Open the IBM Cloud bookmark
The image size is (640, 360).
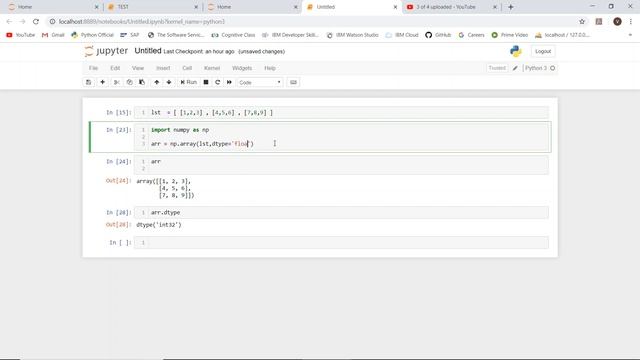(402, 35)
